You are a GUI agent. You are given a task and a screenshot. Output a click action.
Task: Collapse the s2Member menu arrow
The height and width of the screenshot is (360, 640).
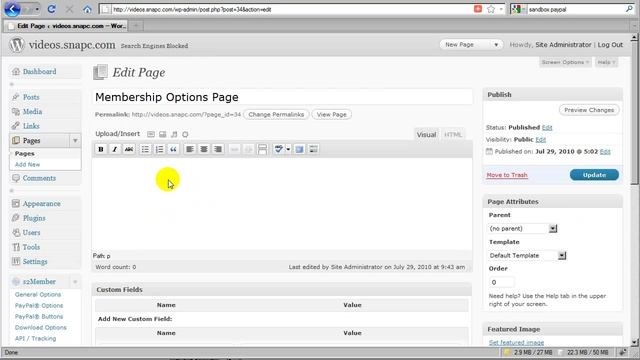(75, 282)
